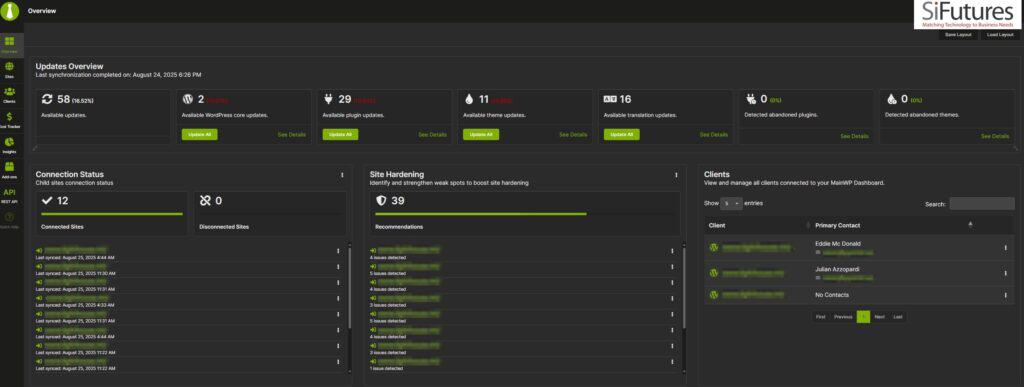
Task: Click the sync icon beside 58 available updates
Action: 46,99
